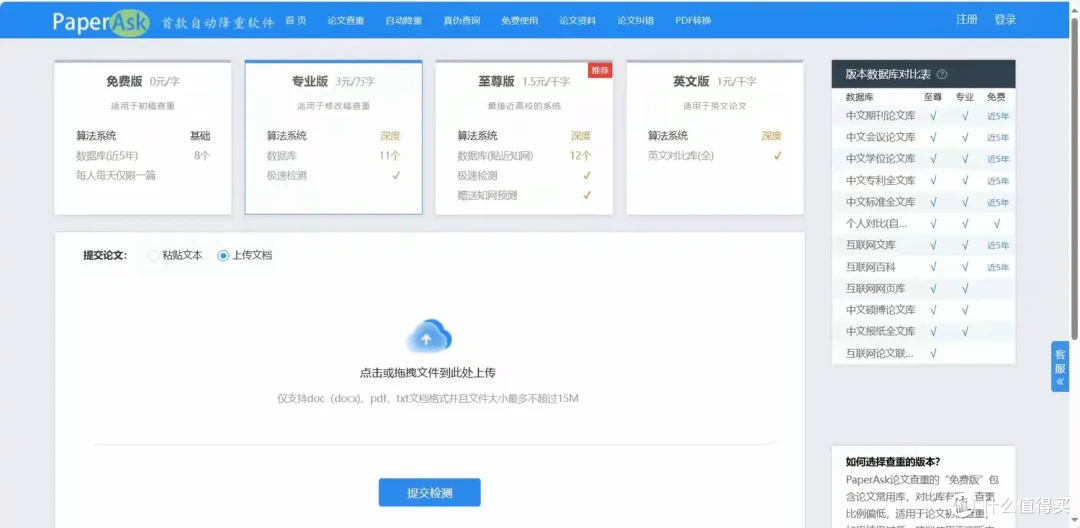Open 自动降重 menu item
This screenshot has width=1080, height=528.
tap(404, 20)
